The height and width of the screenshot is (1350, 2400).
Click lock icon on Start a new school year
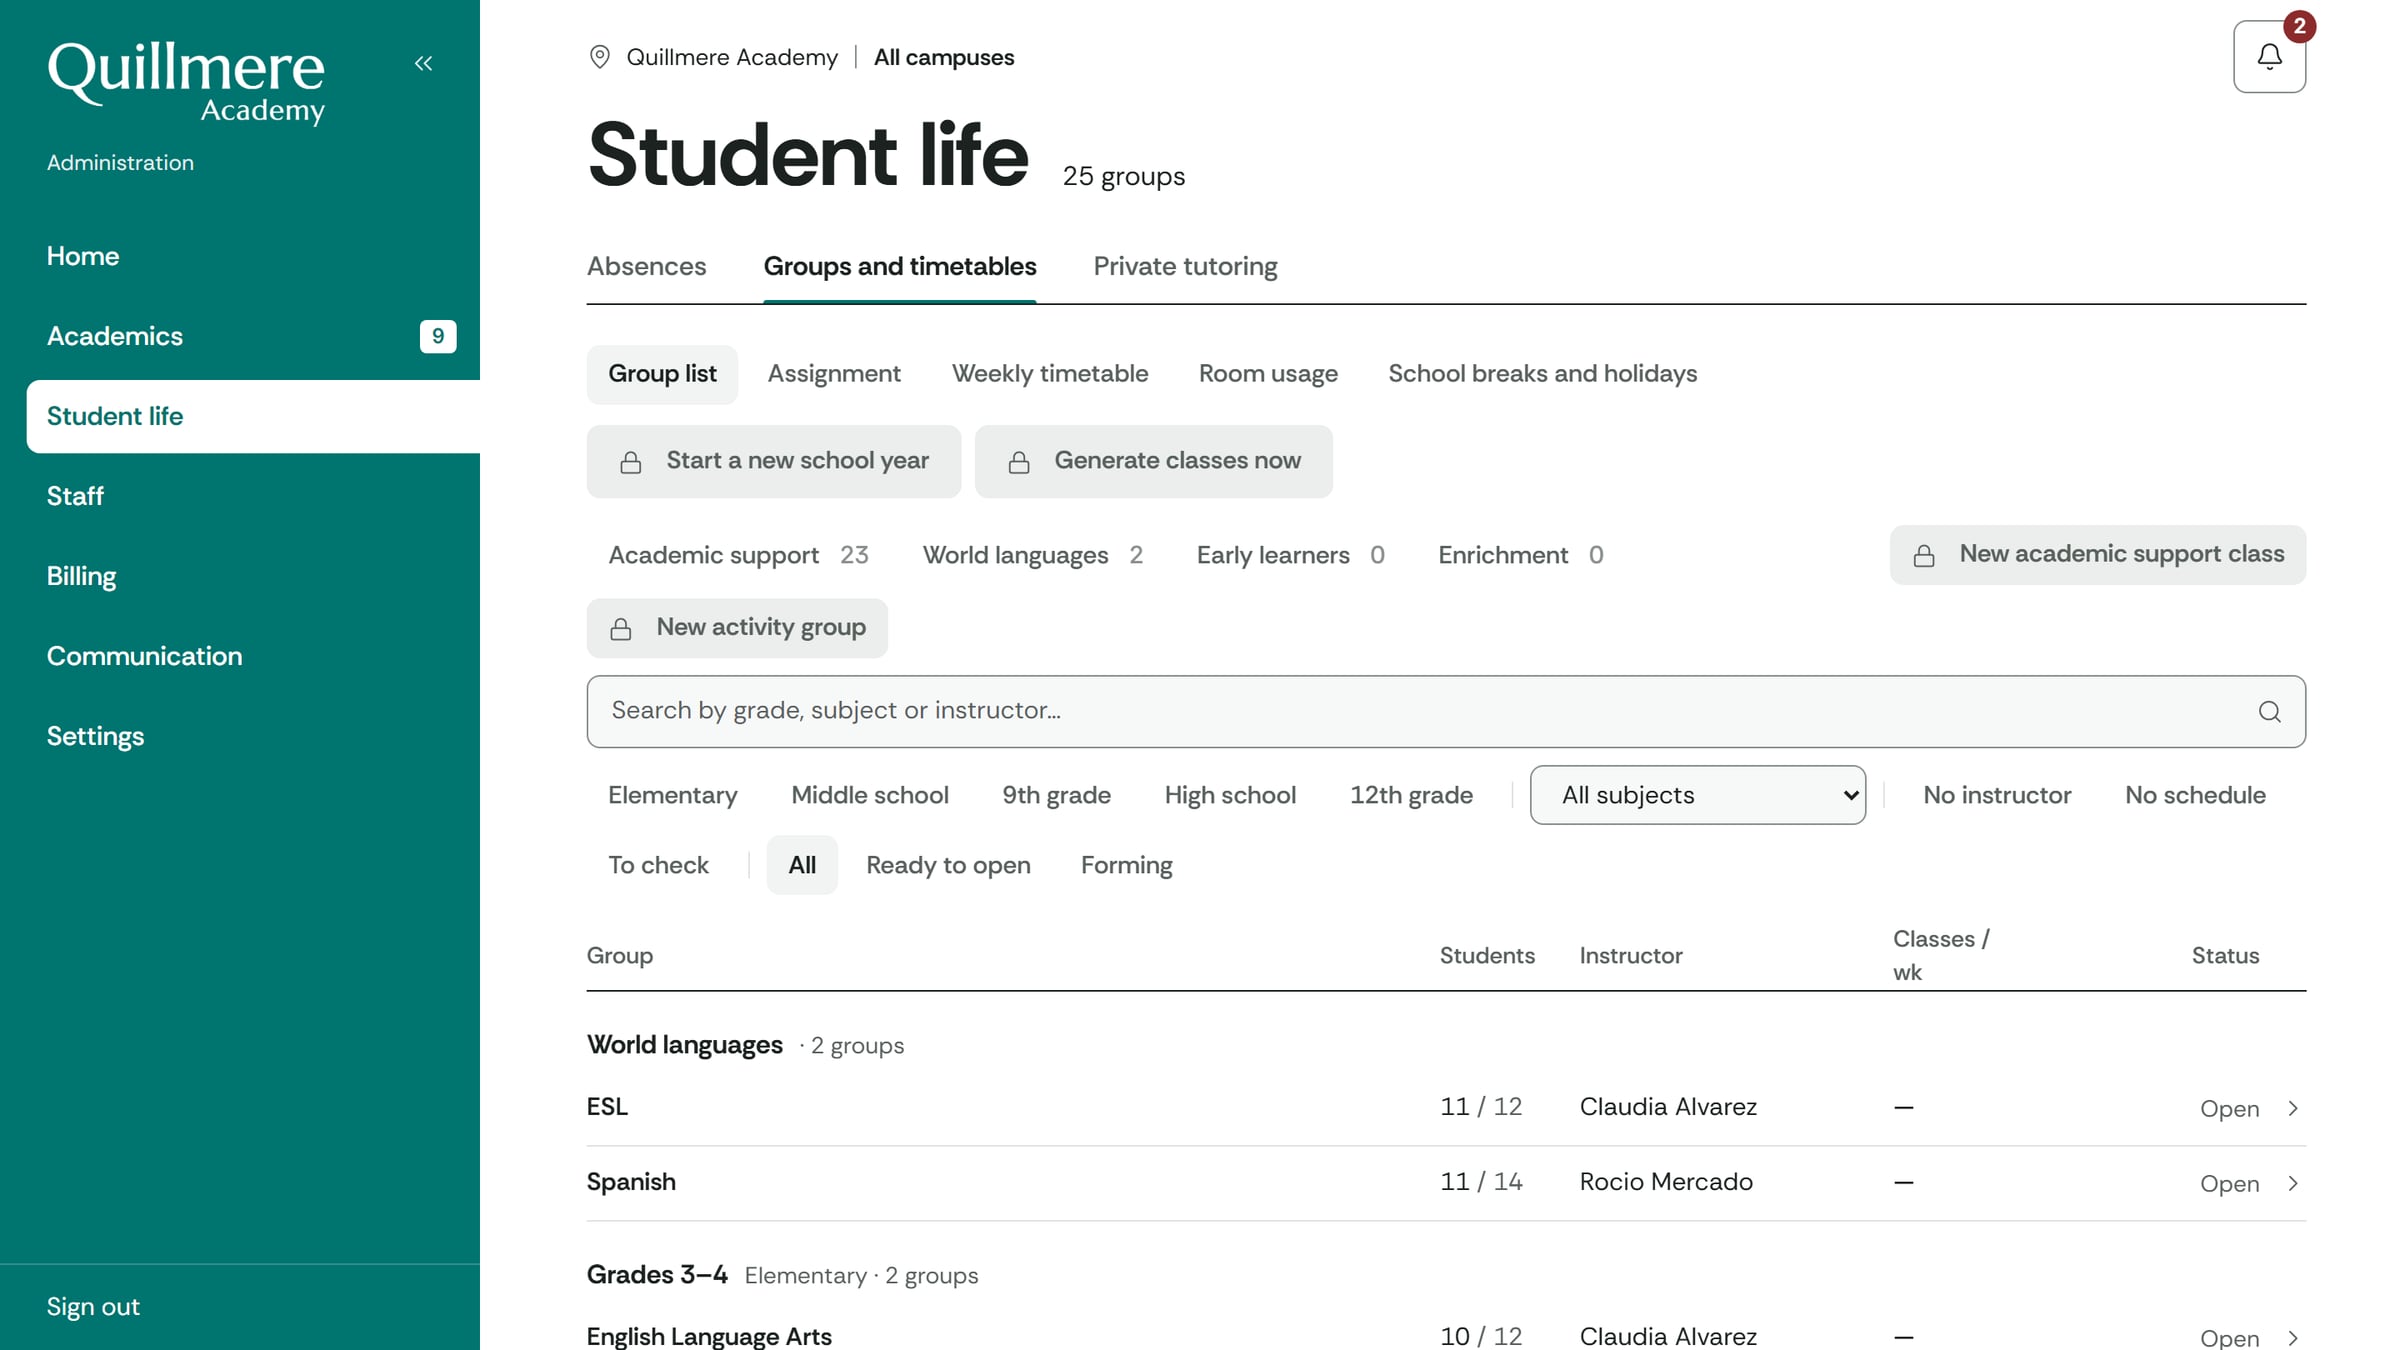(x=631, y=462)
